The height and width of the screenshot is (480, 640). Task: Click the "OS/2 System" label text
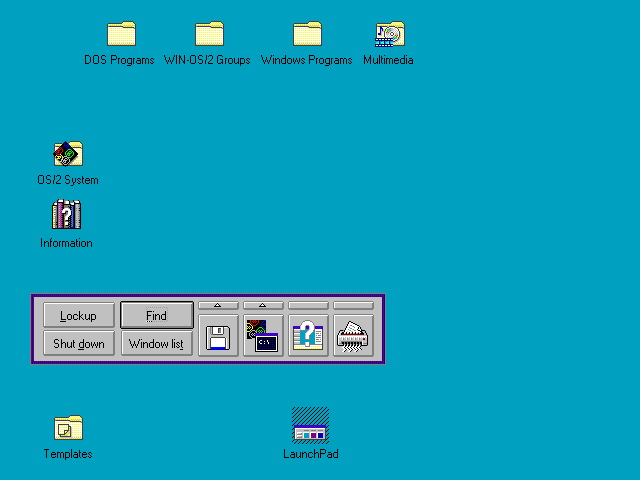pyautogui.click(x=68, y=180)
